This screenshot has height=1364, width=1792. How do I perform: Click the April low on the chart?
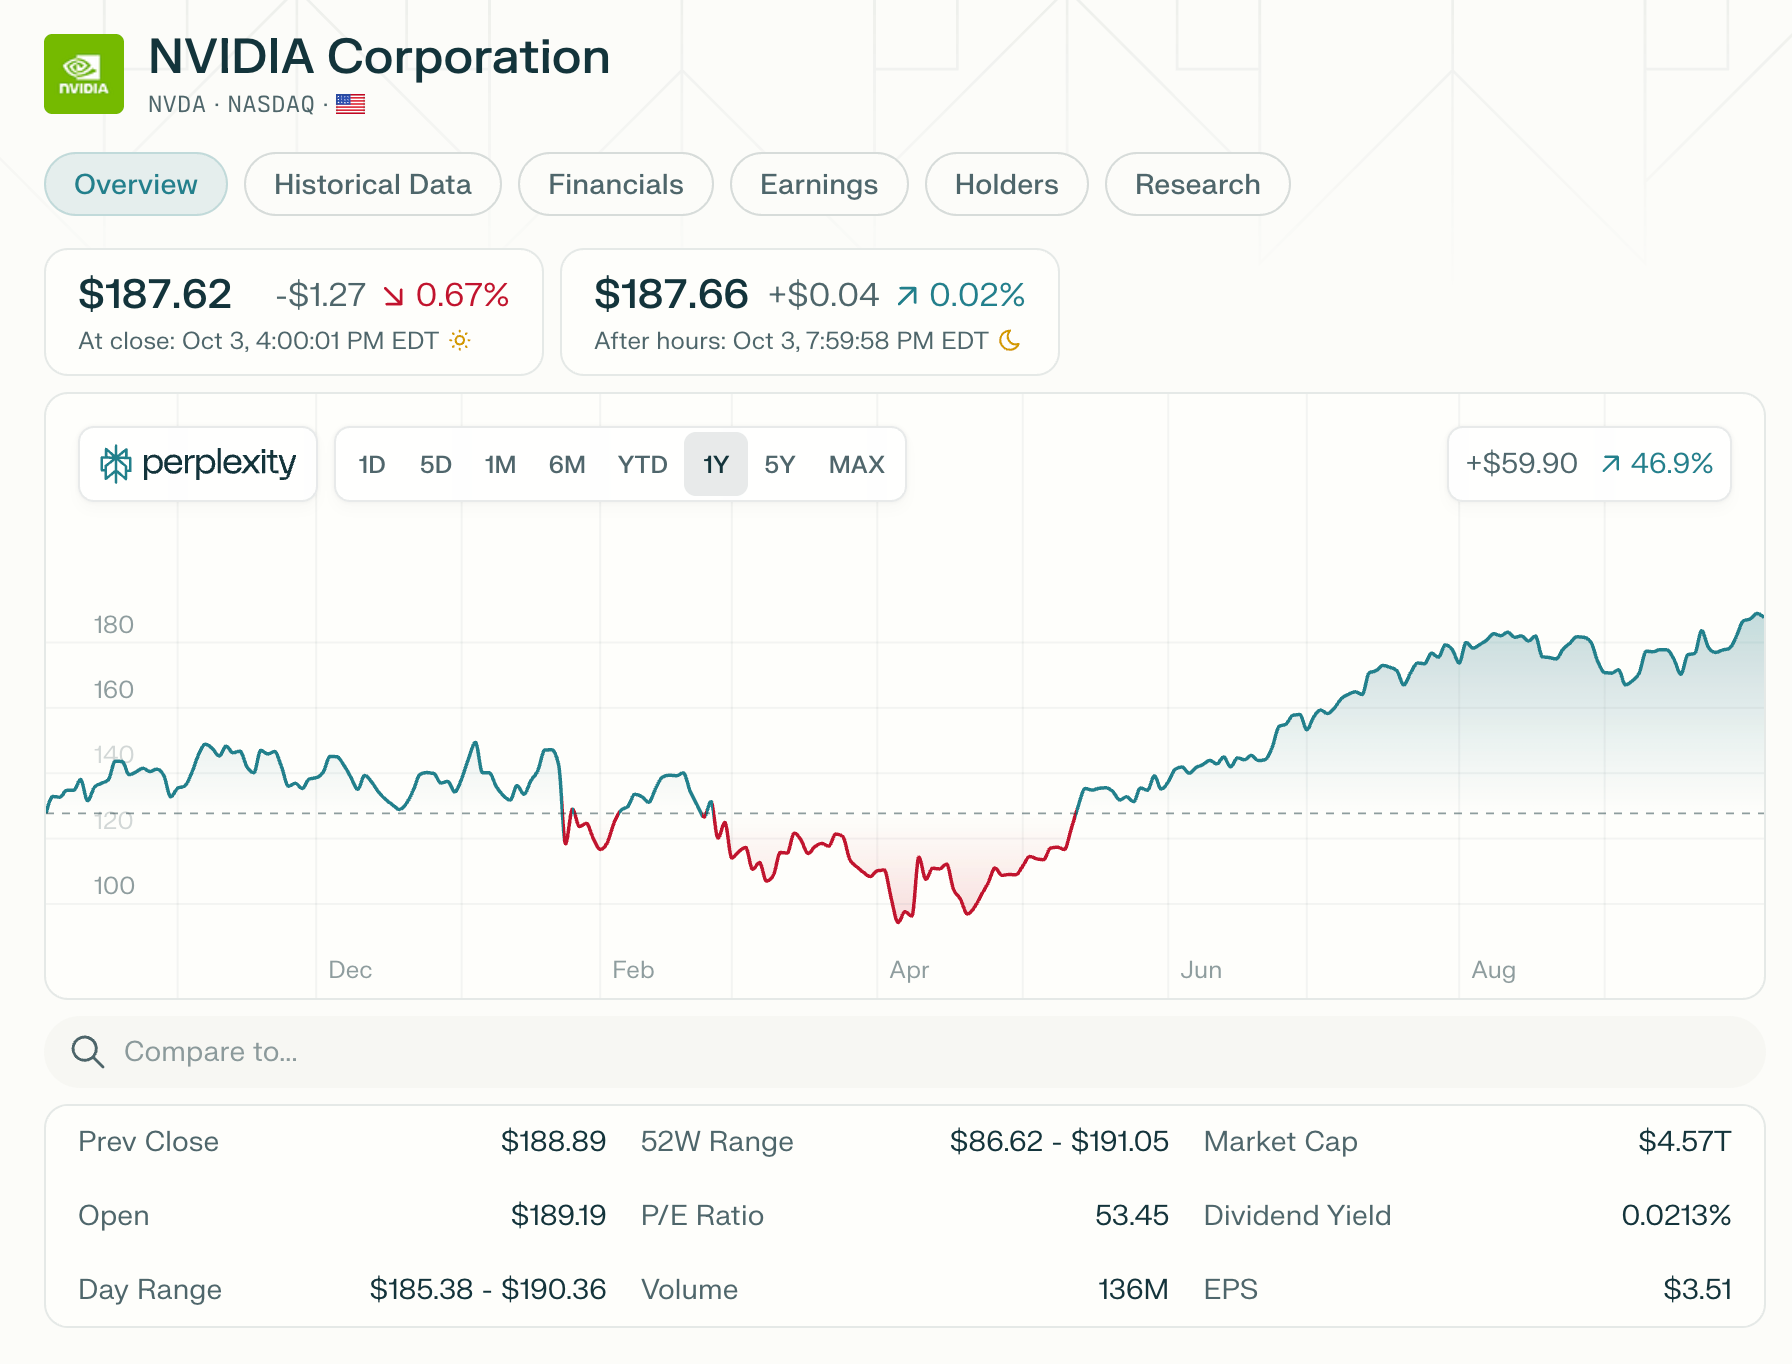tap(898, 919)
